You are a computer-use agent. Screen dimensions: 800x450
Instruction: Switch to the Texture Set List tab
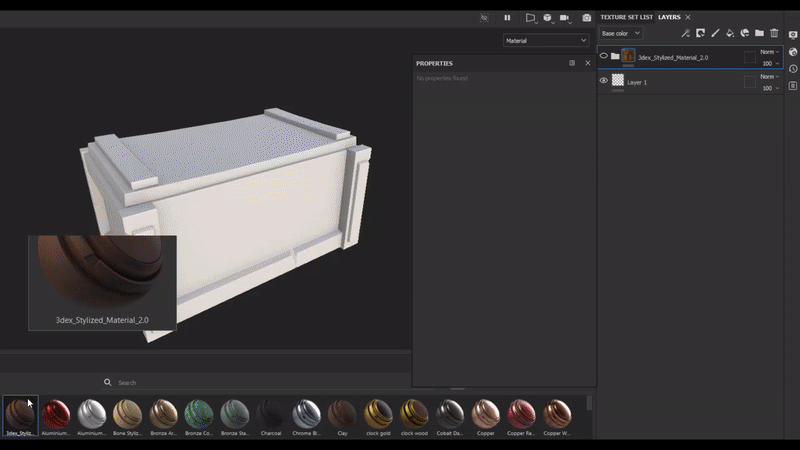pos(626,17)
